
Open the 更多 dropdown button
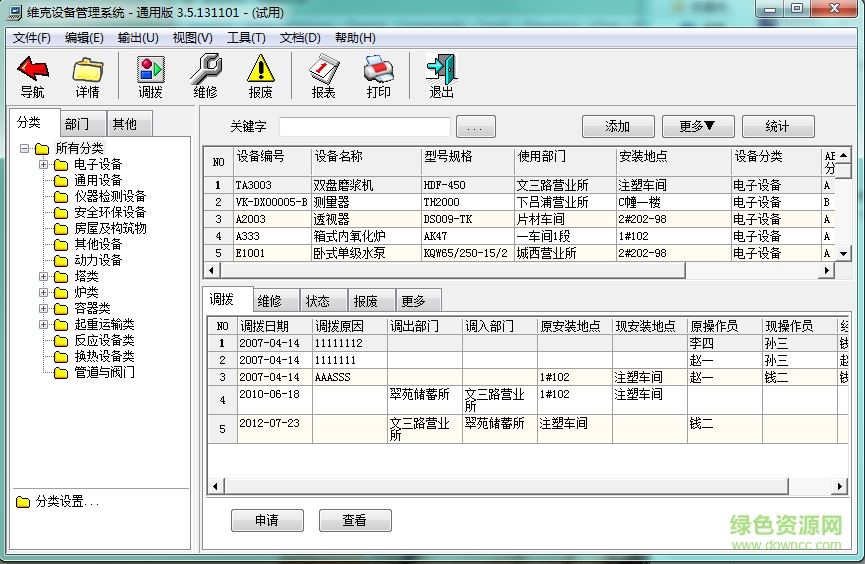(698, 127)
